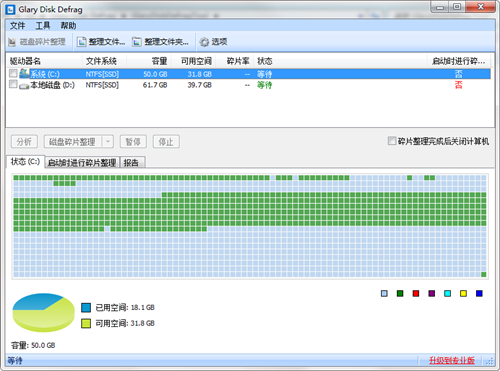The height and width of the screenshot is (371, 500).
Task: Click the 系统 (C:) drive icon
Action: click(x=24, y=73)
